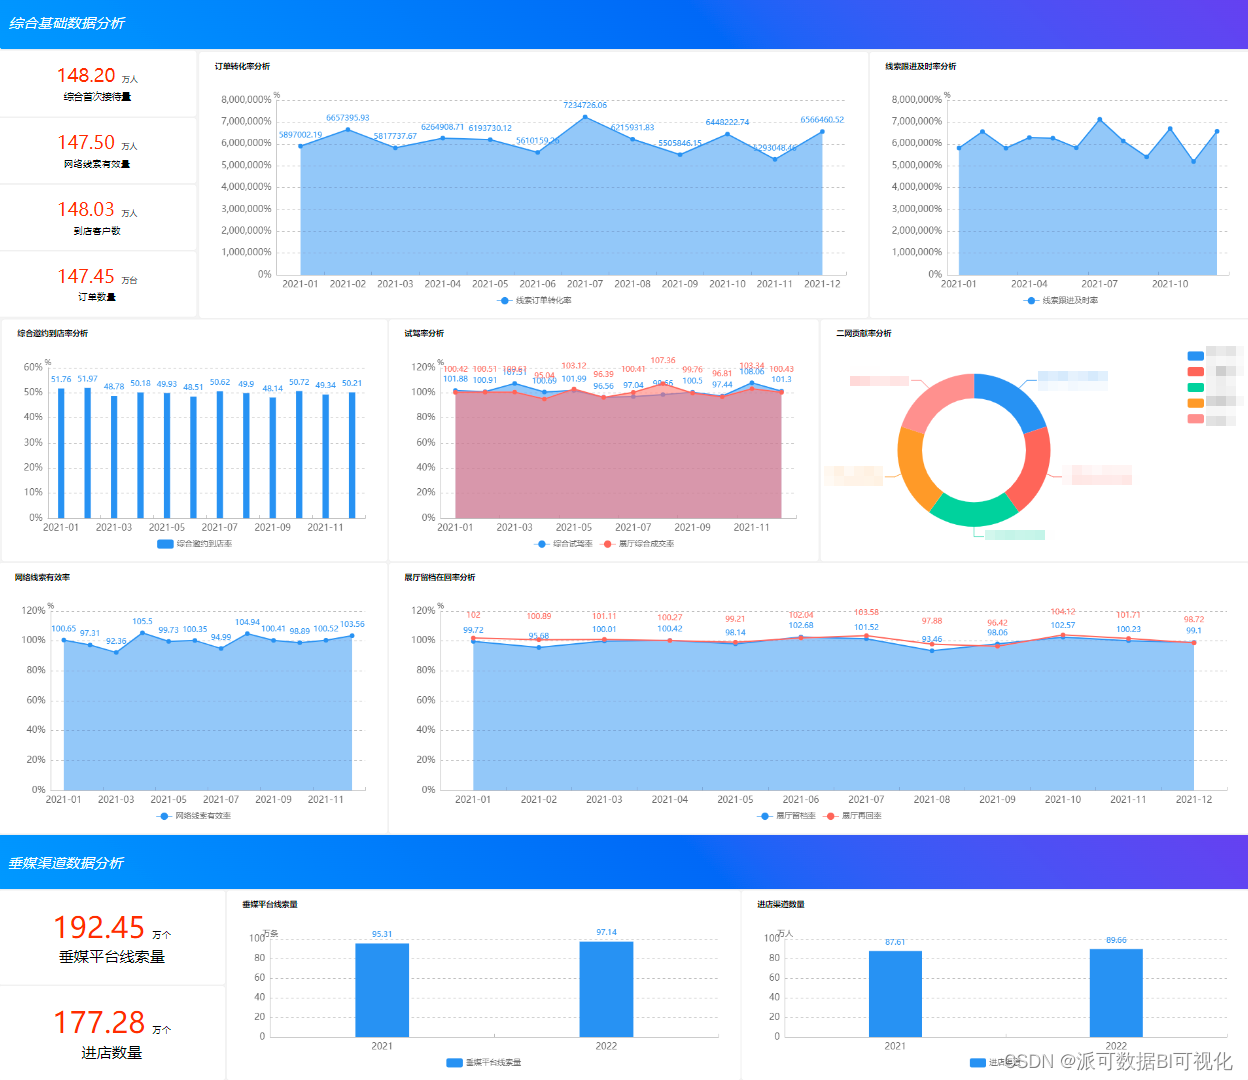Toggle the 线索跟进及时率 legend marker
Image resolution: width=1248 pixels, height=1080 pixels.
[x=1032, y=300]
